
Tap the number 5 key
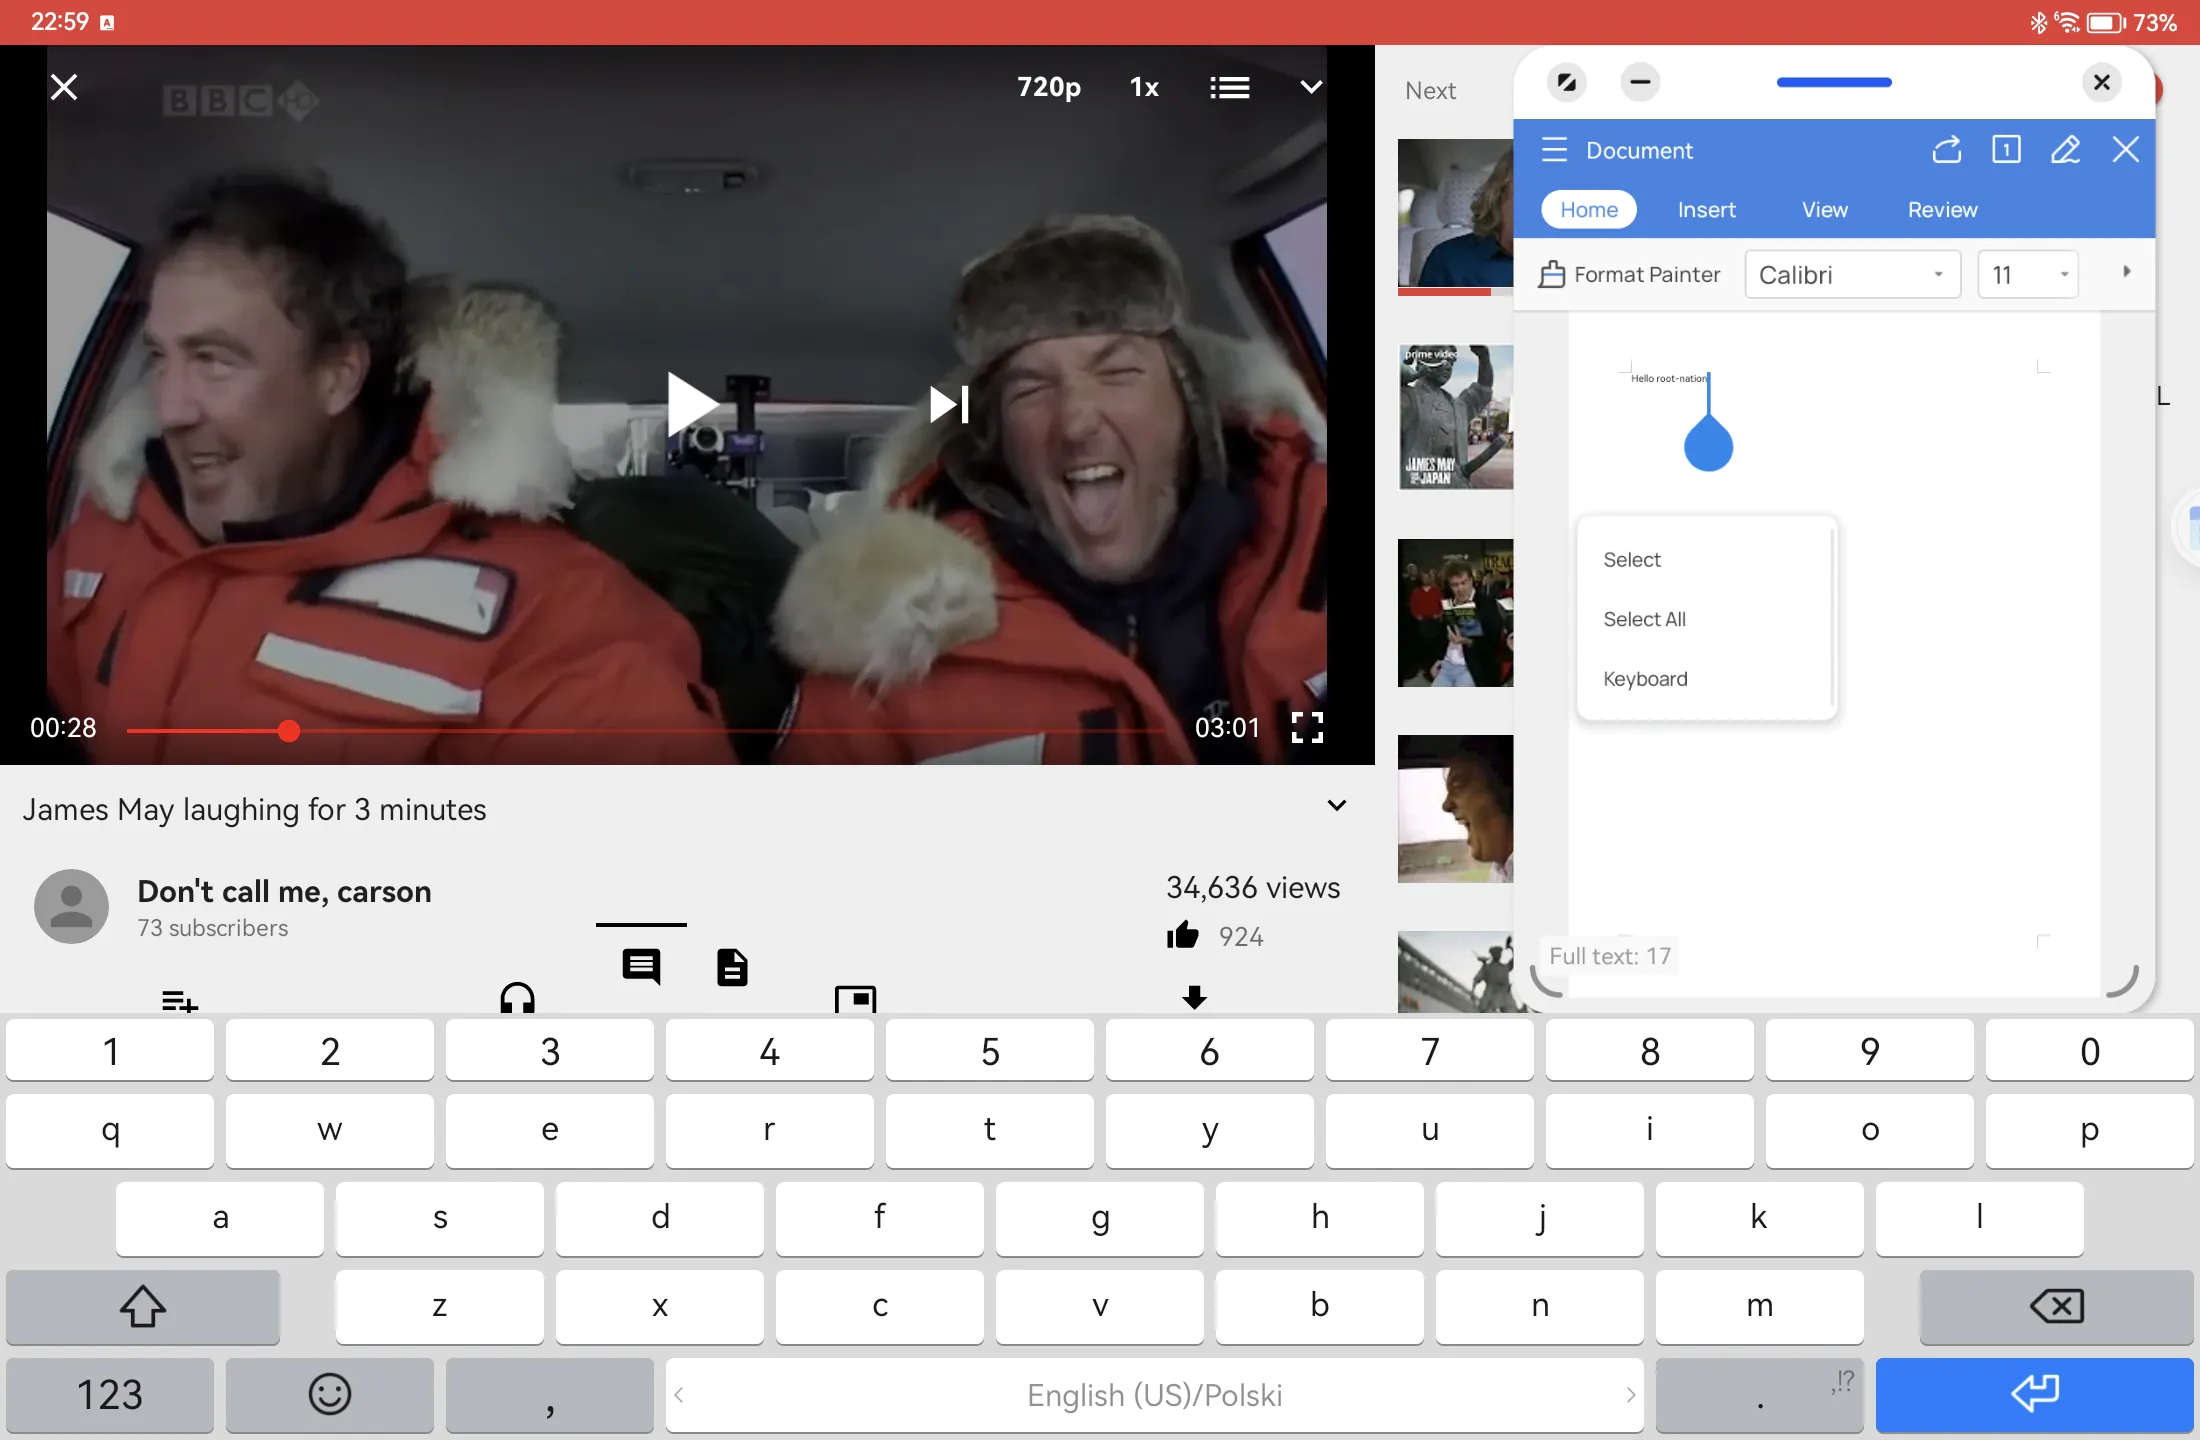coord(990,1050)
